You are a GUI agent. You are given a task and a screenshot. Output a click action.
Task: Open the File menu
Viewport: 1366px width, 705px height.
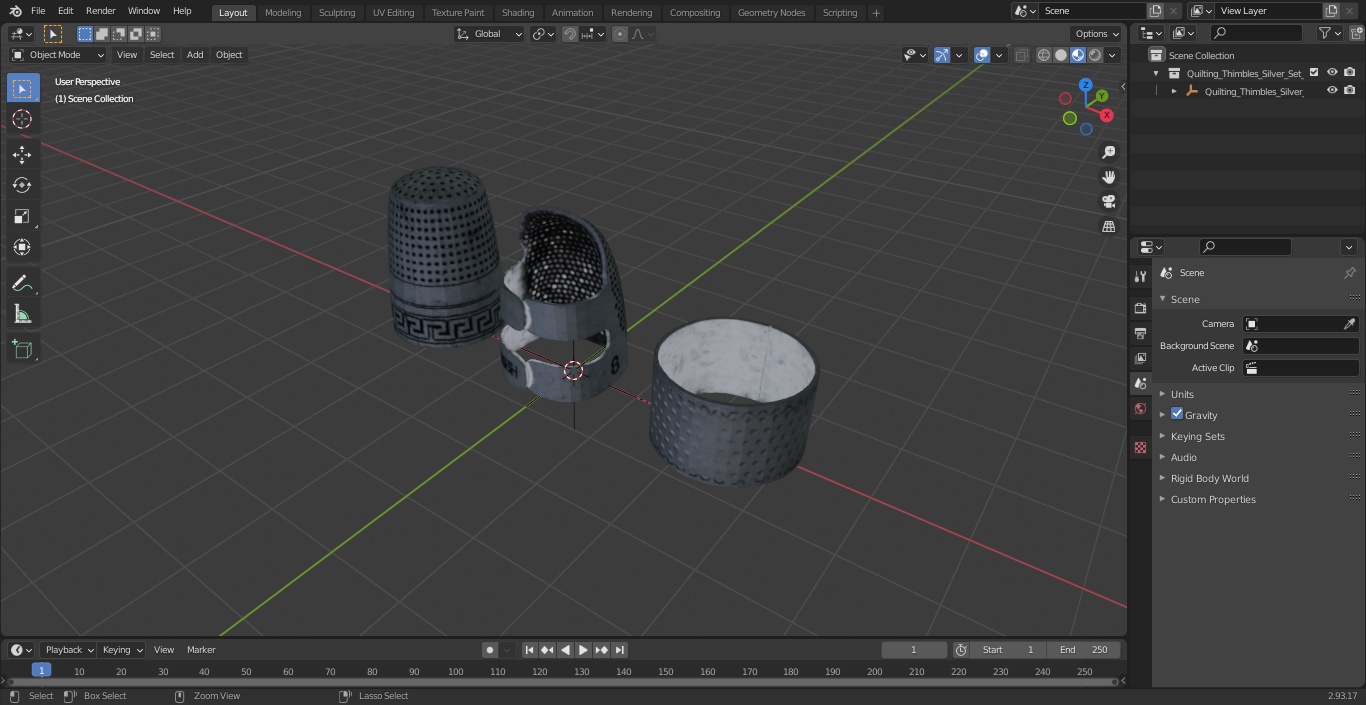(x=38, y=11)
